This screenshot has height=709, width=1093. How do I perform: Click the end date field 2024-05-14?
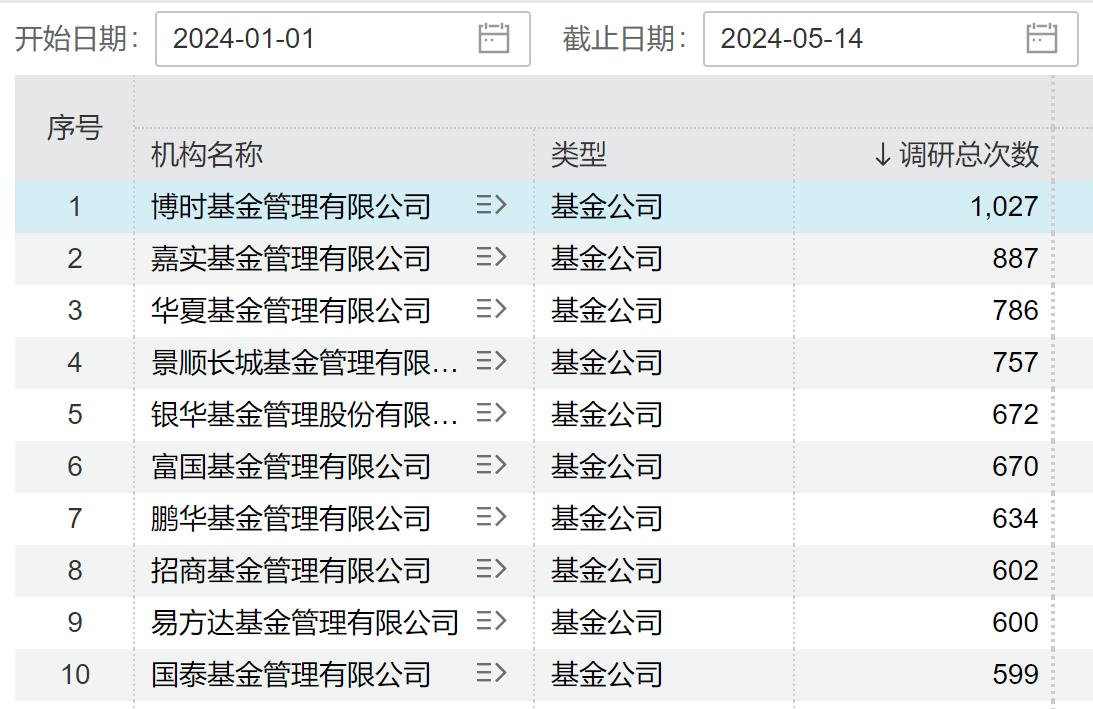click(890, 39)
